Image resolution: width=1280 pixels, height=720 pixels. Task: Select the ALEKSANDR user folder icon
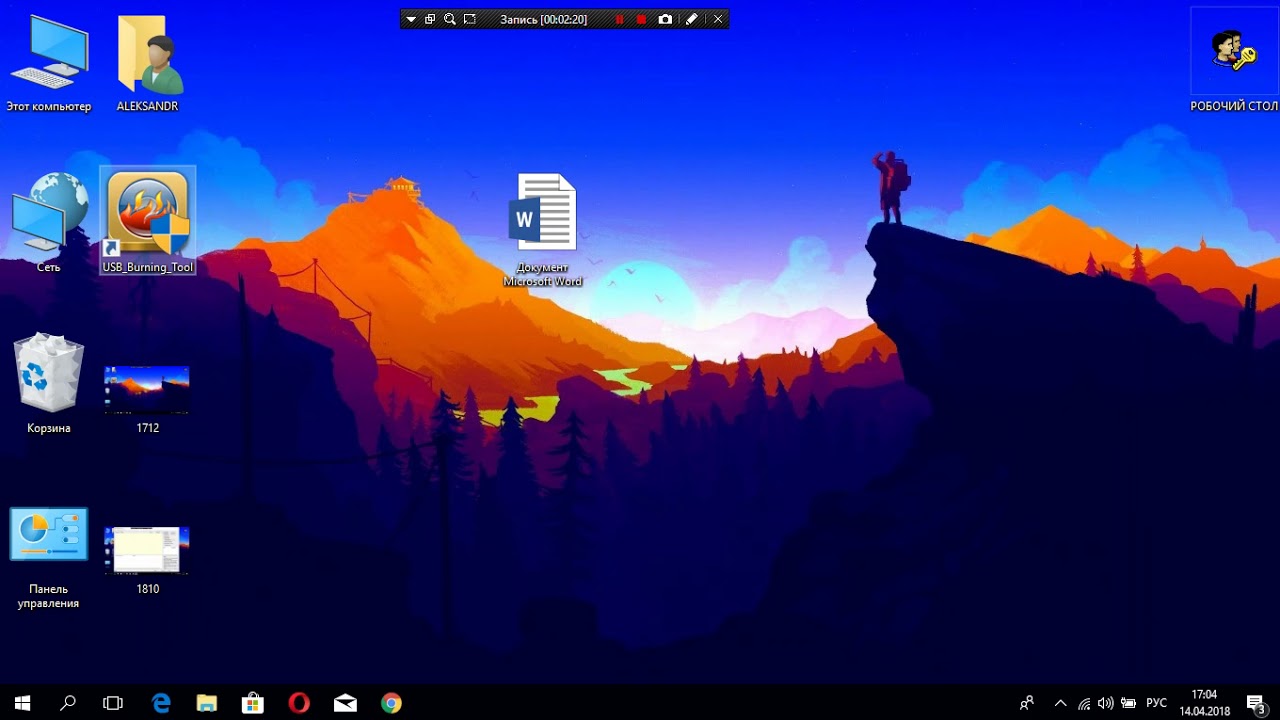tap(148, 64)
